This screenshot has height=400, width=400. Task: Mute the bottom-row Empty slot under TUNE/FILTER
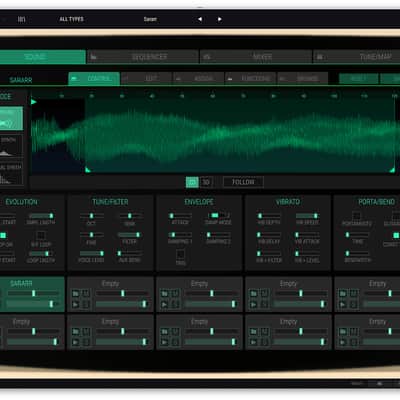[x=86, y=332]
